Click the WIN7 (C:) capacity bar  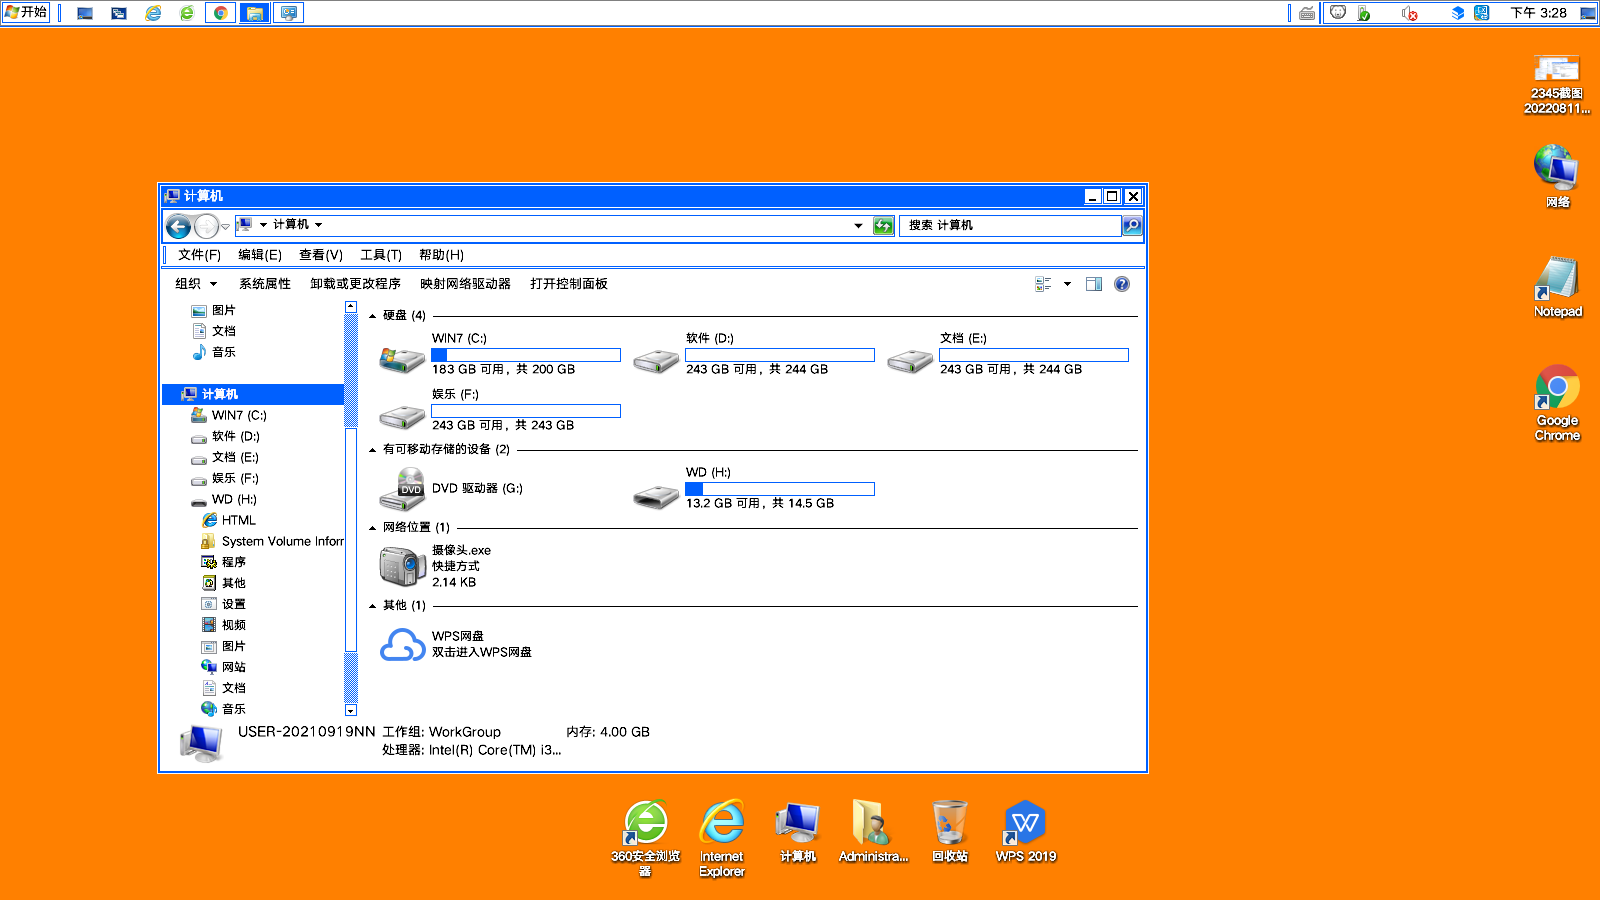[526, 355]
